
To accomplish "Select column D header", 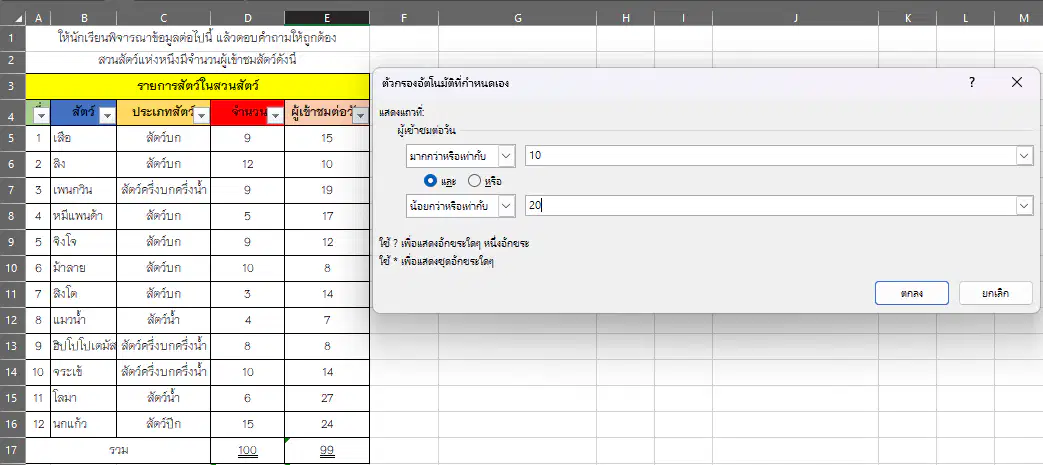I will click(x=247, y=19).
